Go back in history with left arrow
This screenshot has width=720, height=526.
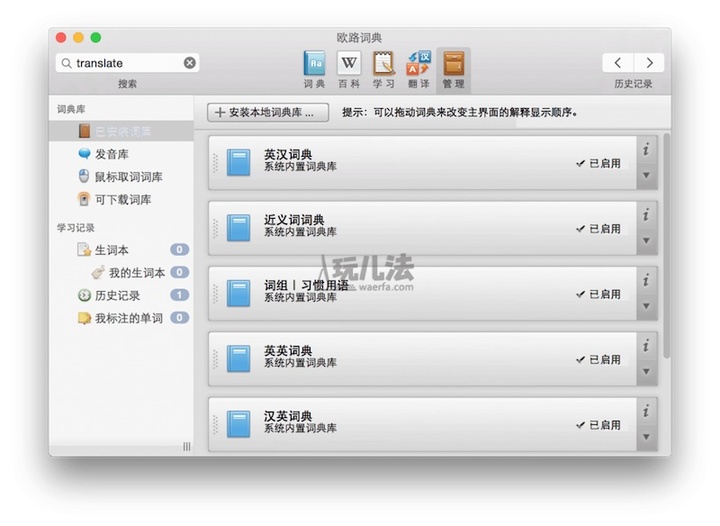[x=618, y=63]
